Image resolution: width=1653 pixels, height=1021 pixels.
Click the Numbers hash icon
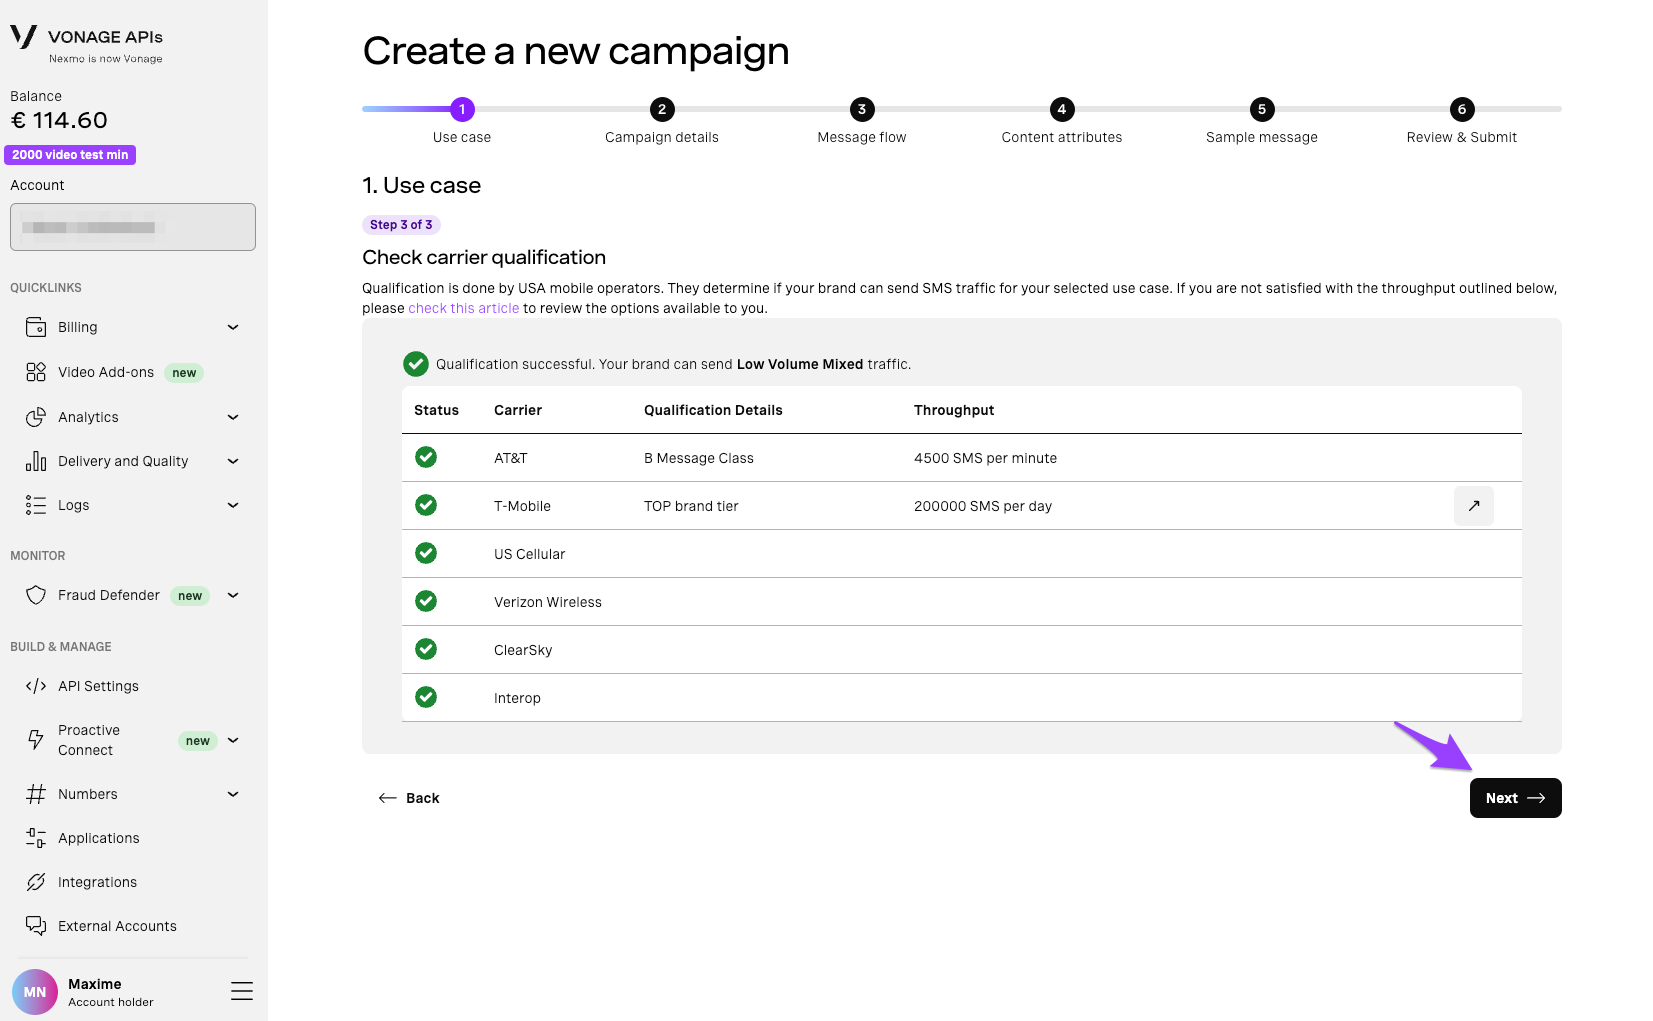click(36, 794)
